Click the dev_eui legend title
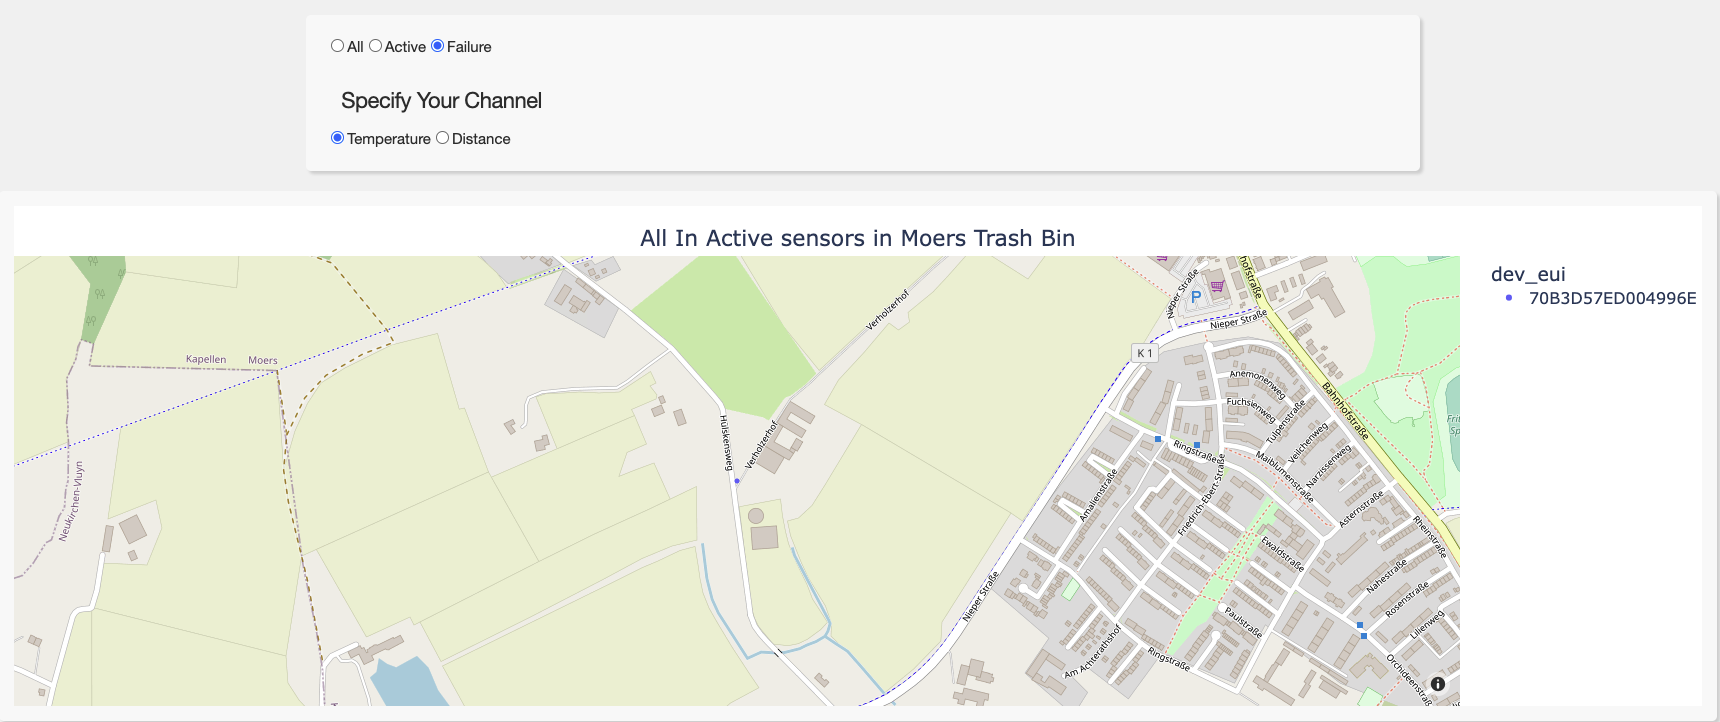This screenshot has height=722, width=1720. click(x=1528, y=274)
